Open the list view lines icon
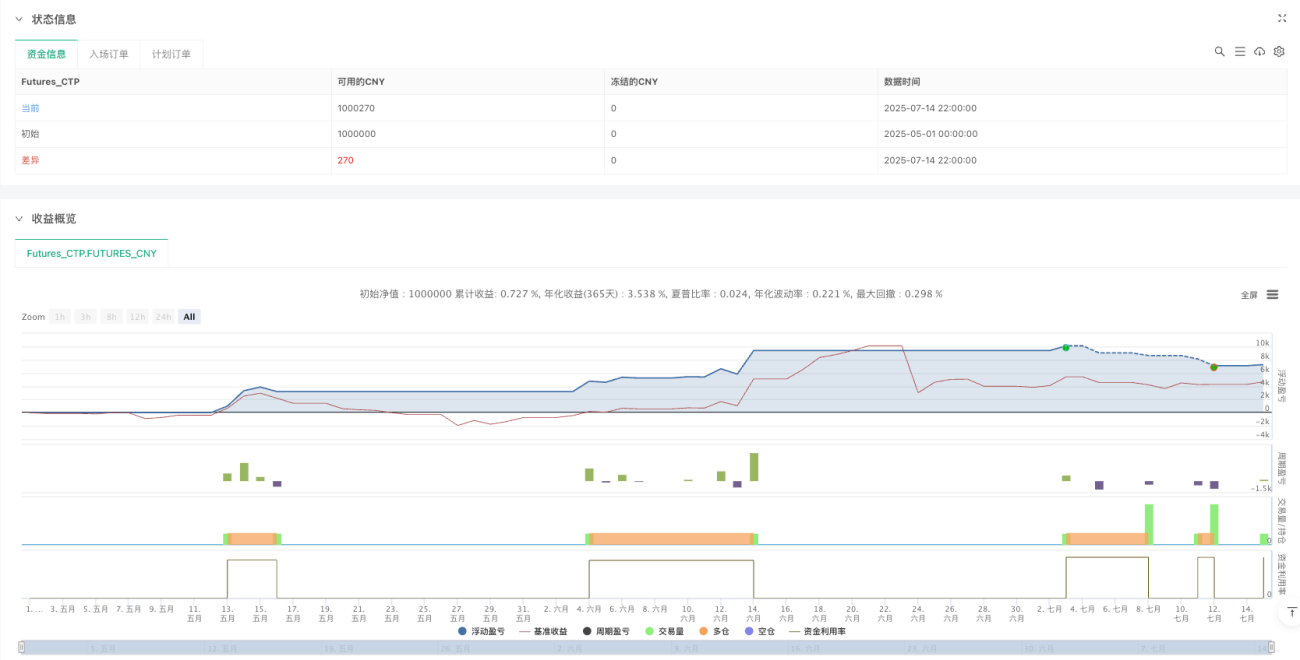The height and width of the screenshot is (660, 1300). pyautogui.click(x=1240, y=51)
